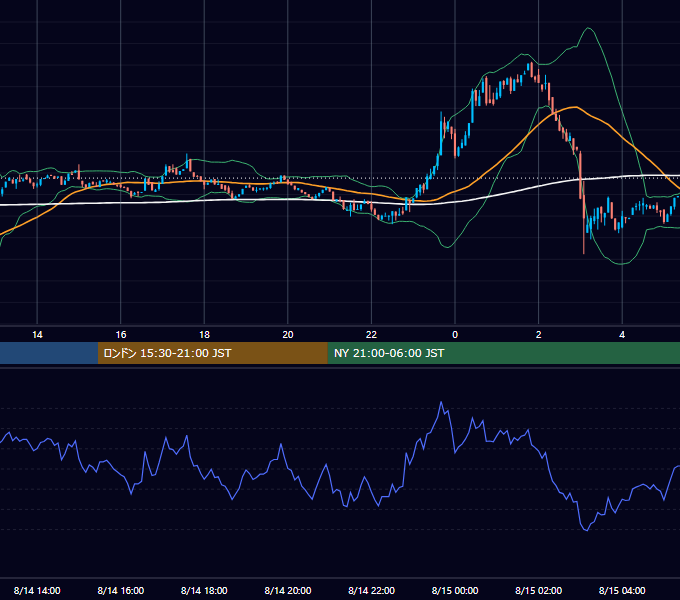Screen dimensions: 680x600
Task: Click the '8/14 18:00' label on oscillator axis
Action: point(204,590)
